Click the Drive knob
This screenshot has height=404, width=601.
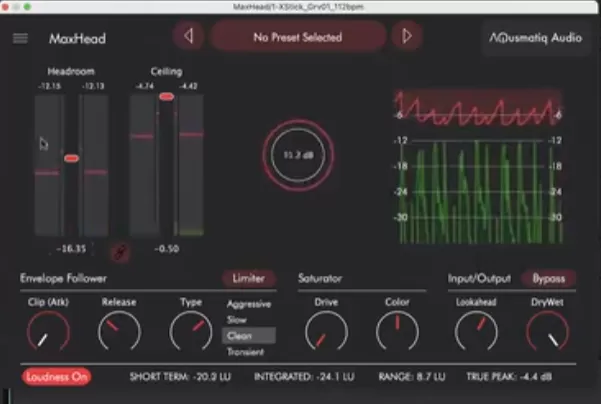click(326, 332)
